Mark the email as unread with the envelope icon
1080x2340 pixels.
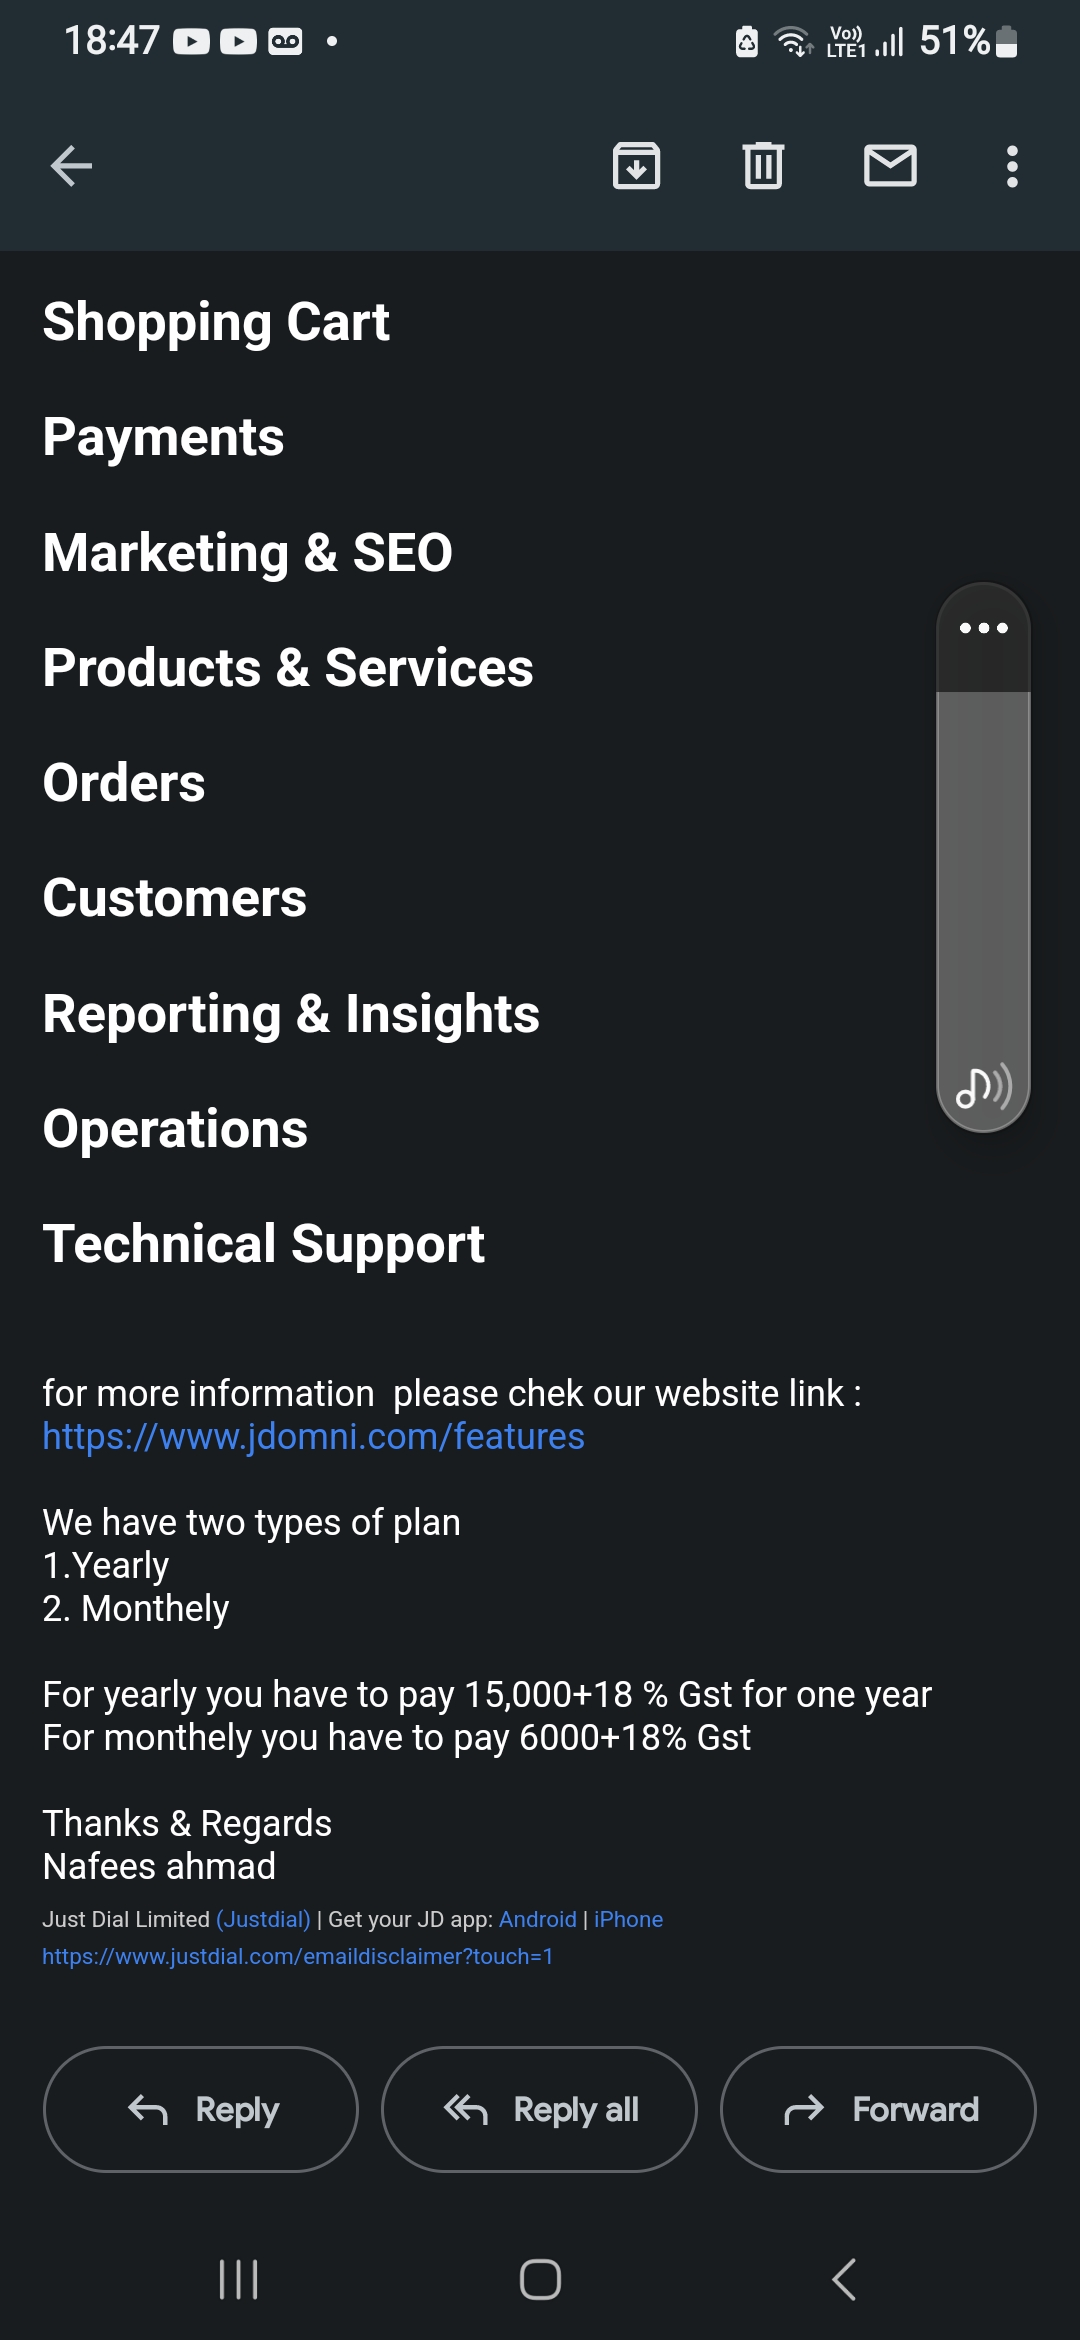pos(890,166)
